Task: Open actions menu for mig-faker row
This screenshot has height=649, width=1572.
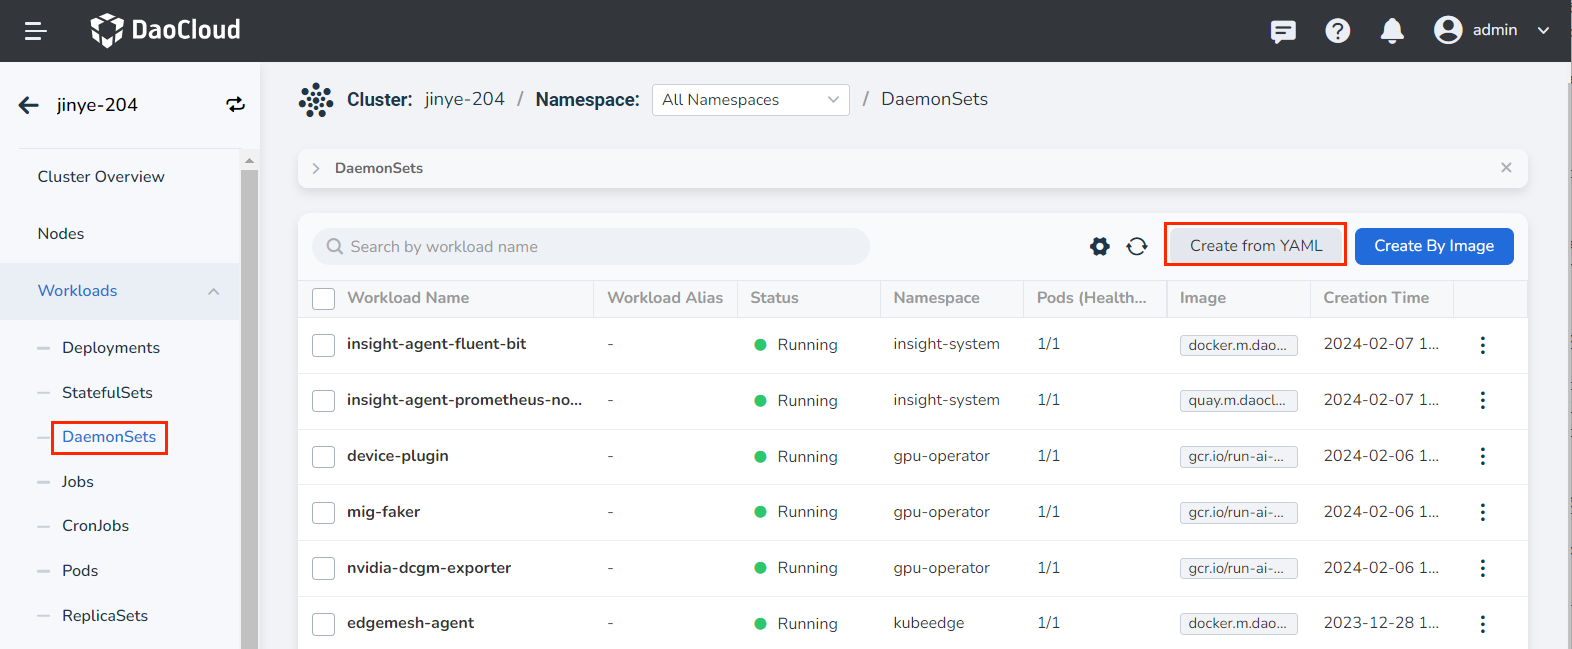Action: click(1482, 512)
